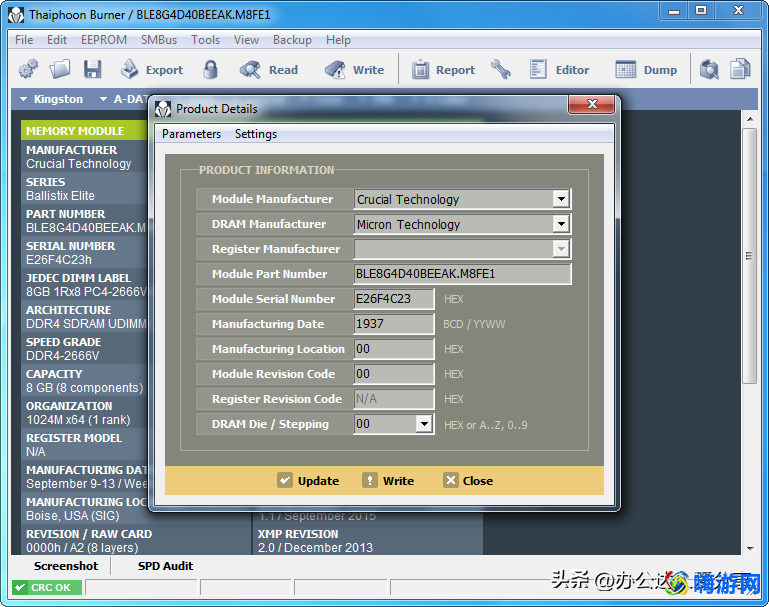Click the XMP REVISION label
Screen dimensions: 769x607
(x=298, y=534)
